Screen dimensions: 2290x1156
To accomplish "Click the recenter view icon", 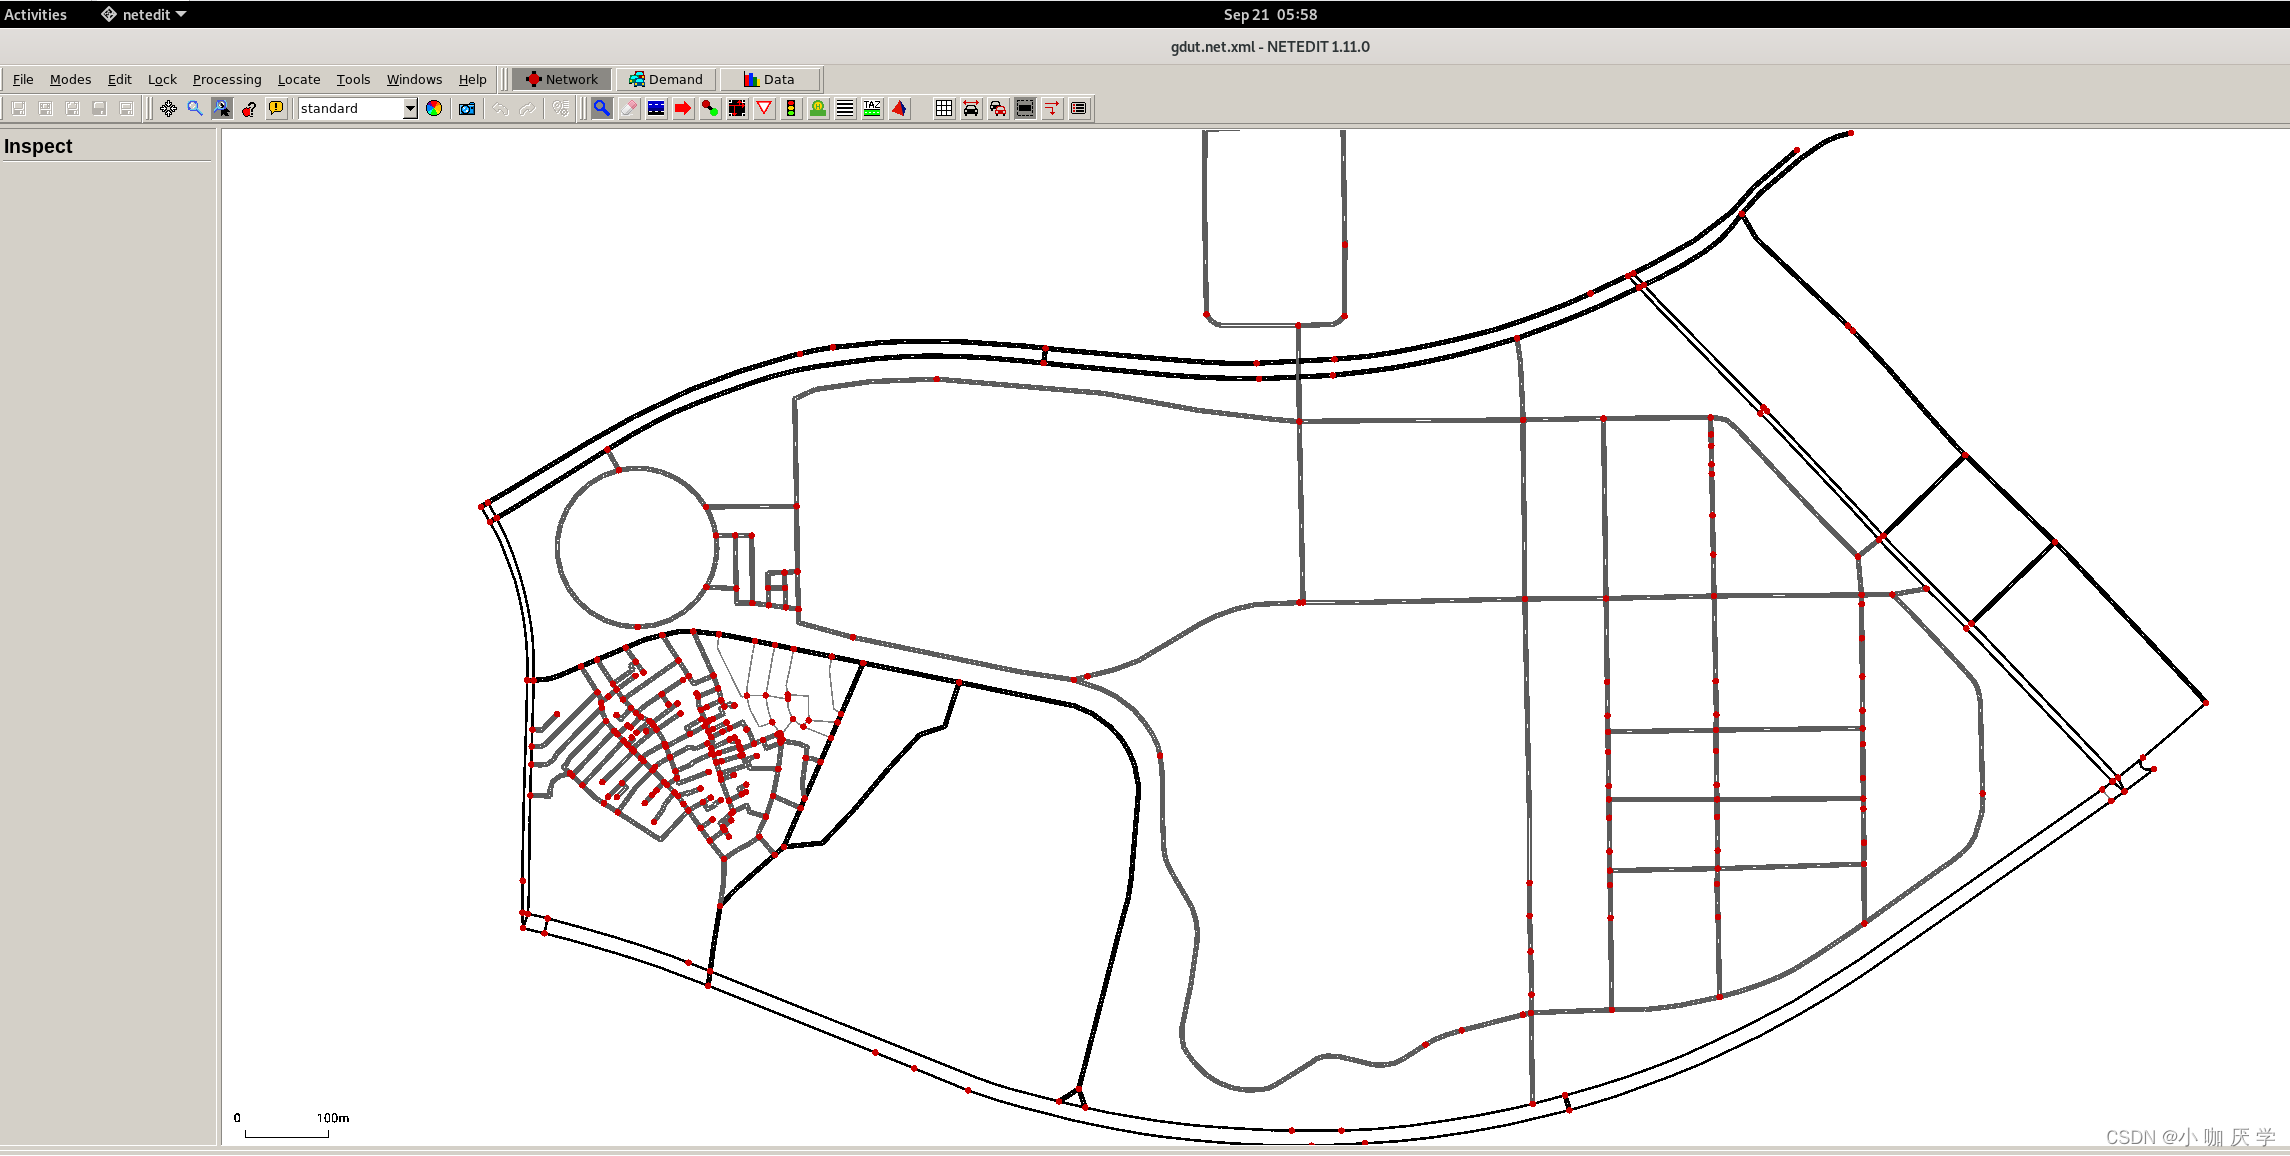I will pyautogui.click(x=168, y=108).
